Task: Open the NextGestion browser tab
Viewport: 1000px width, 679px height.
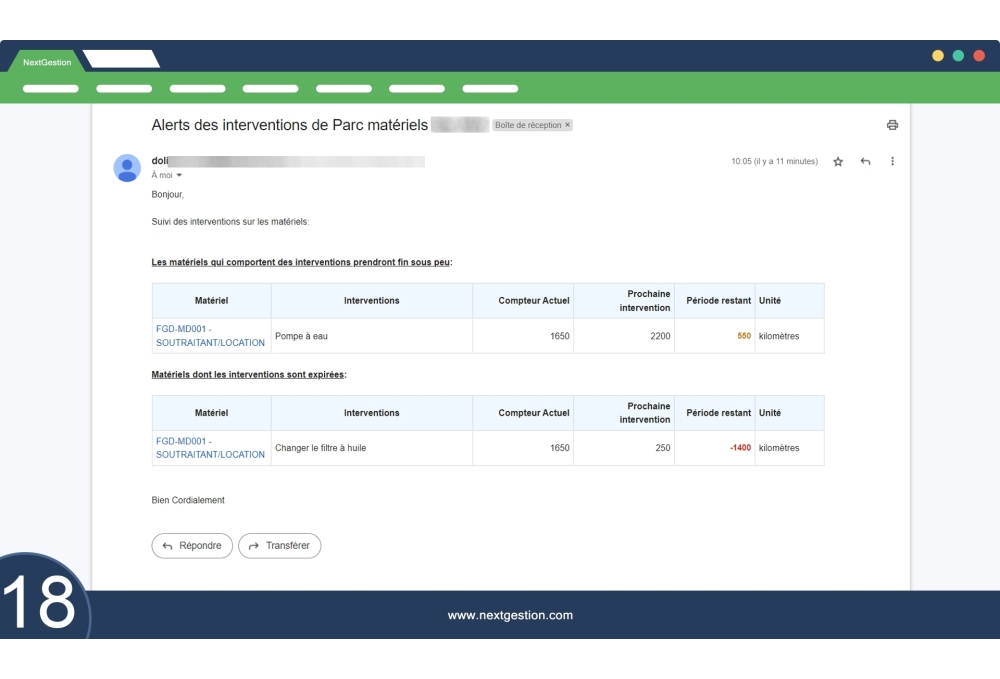Action: [x=47, y=62]
